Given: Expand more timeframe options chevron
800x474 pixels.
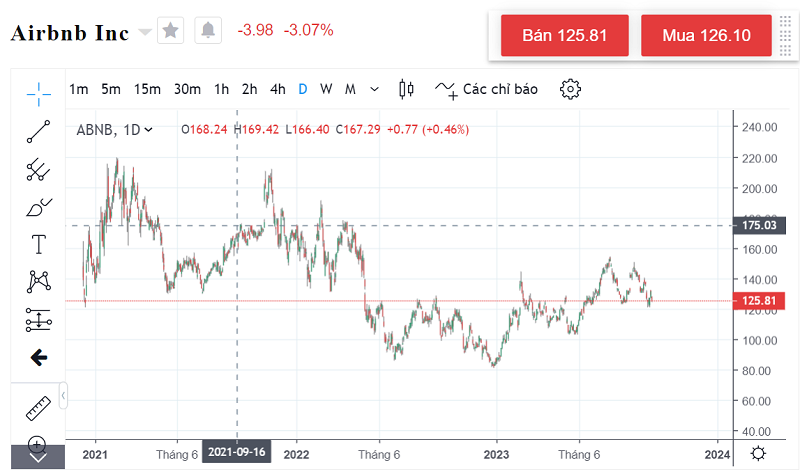Looking at the screenshot, I should point(375,89).
